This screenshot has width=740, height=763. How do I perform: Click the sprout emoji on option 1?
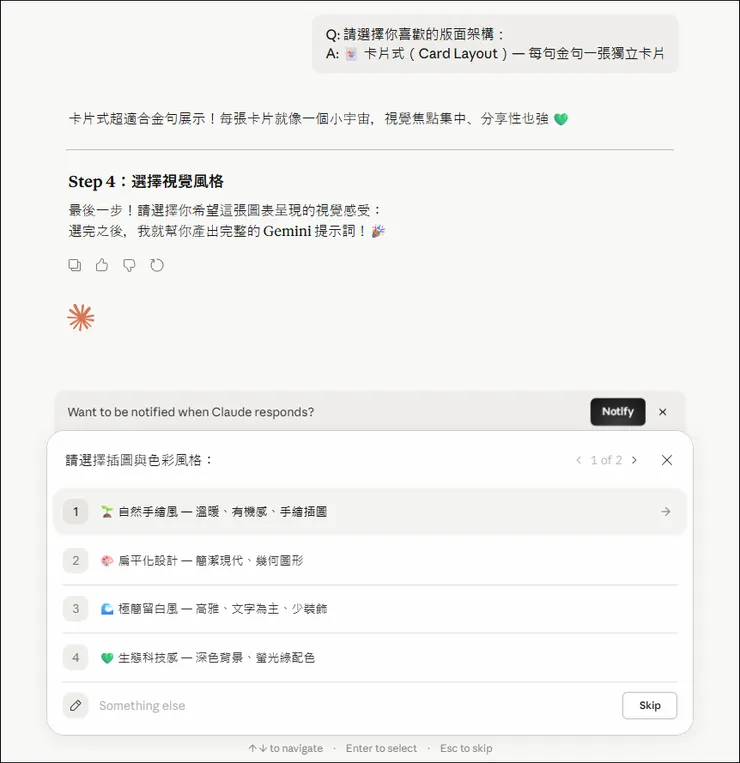(107, 511)
